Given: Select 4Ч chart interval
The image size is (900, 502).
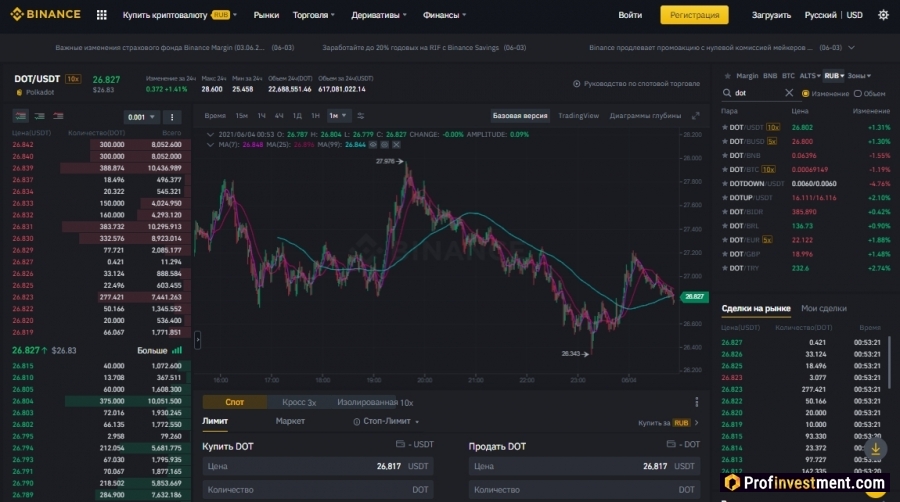Looking at the screenshot, I should click(x=279, y=116).
